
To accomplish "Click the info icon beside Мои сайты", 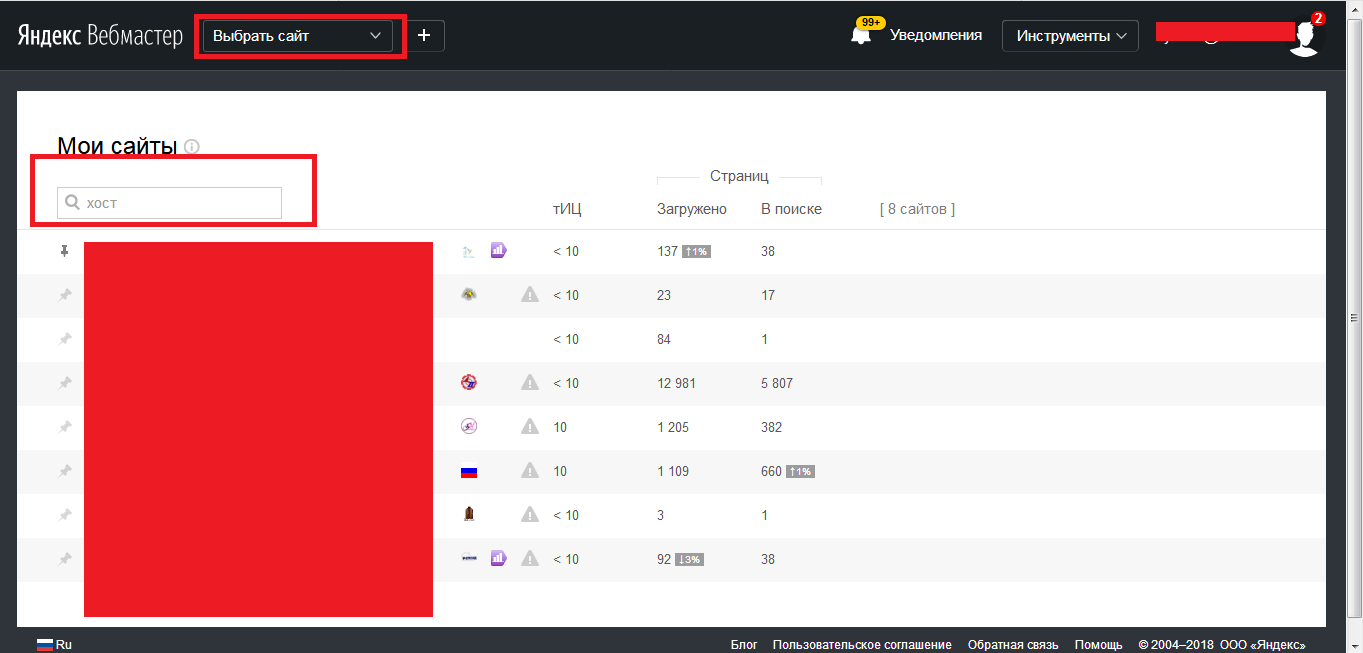I will click(x=192, y=147).
